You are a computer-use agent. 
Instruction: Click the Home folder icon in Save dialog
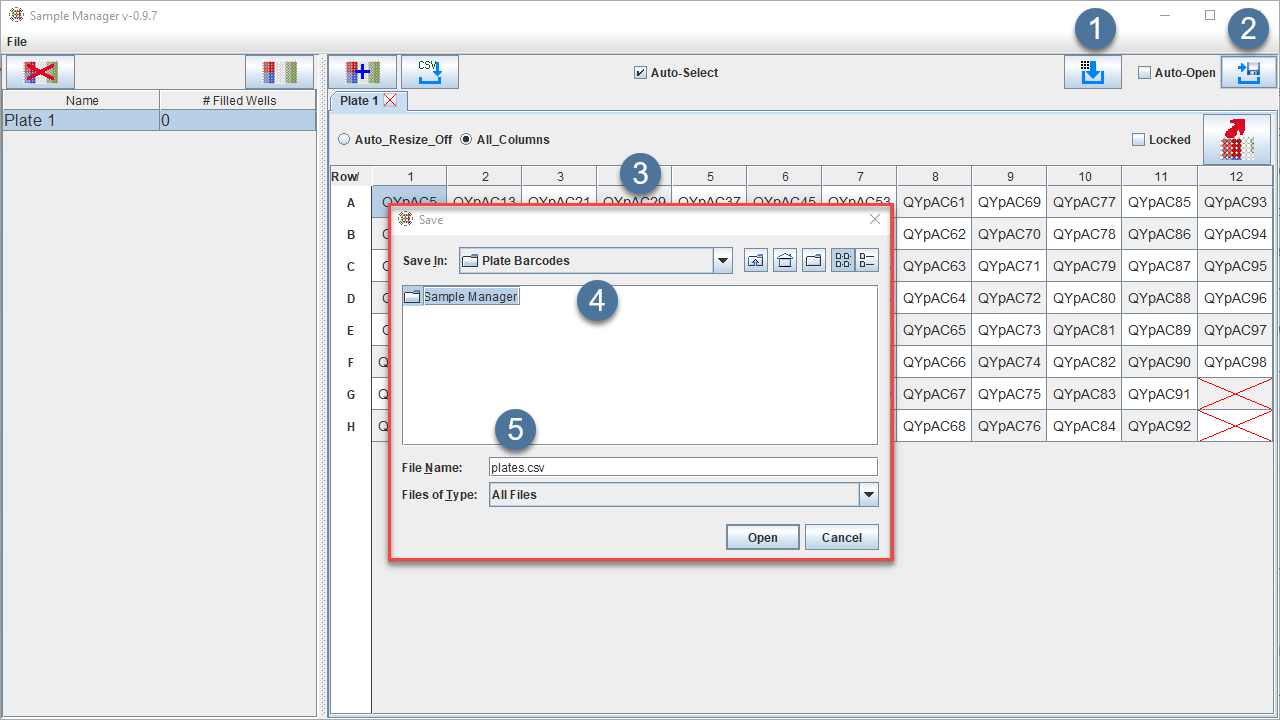pyautogui.click(x=785, y=261)
